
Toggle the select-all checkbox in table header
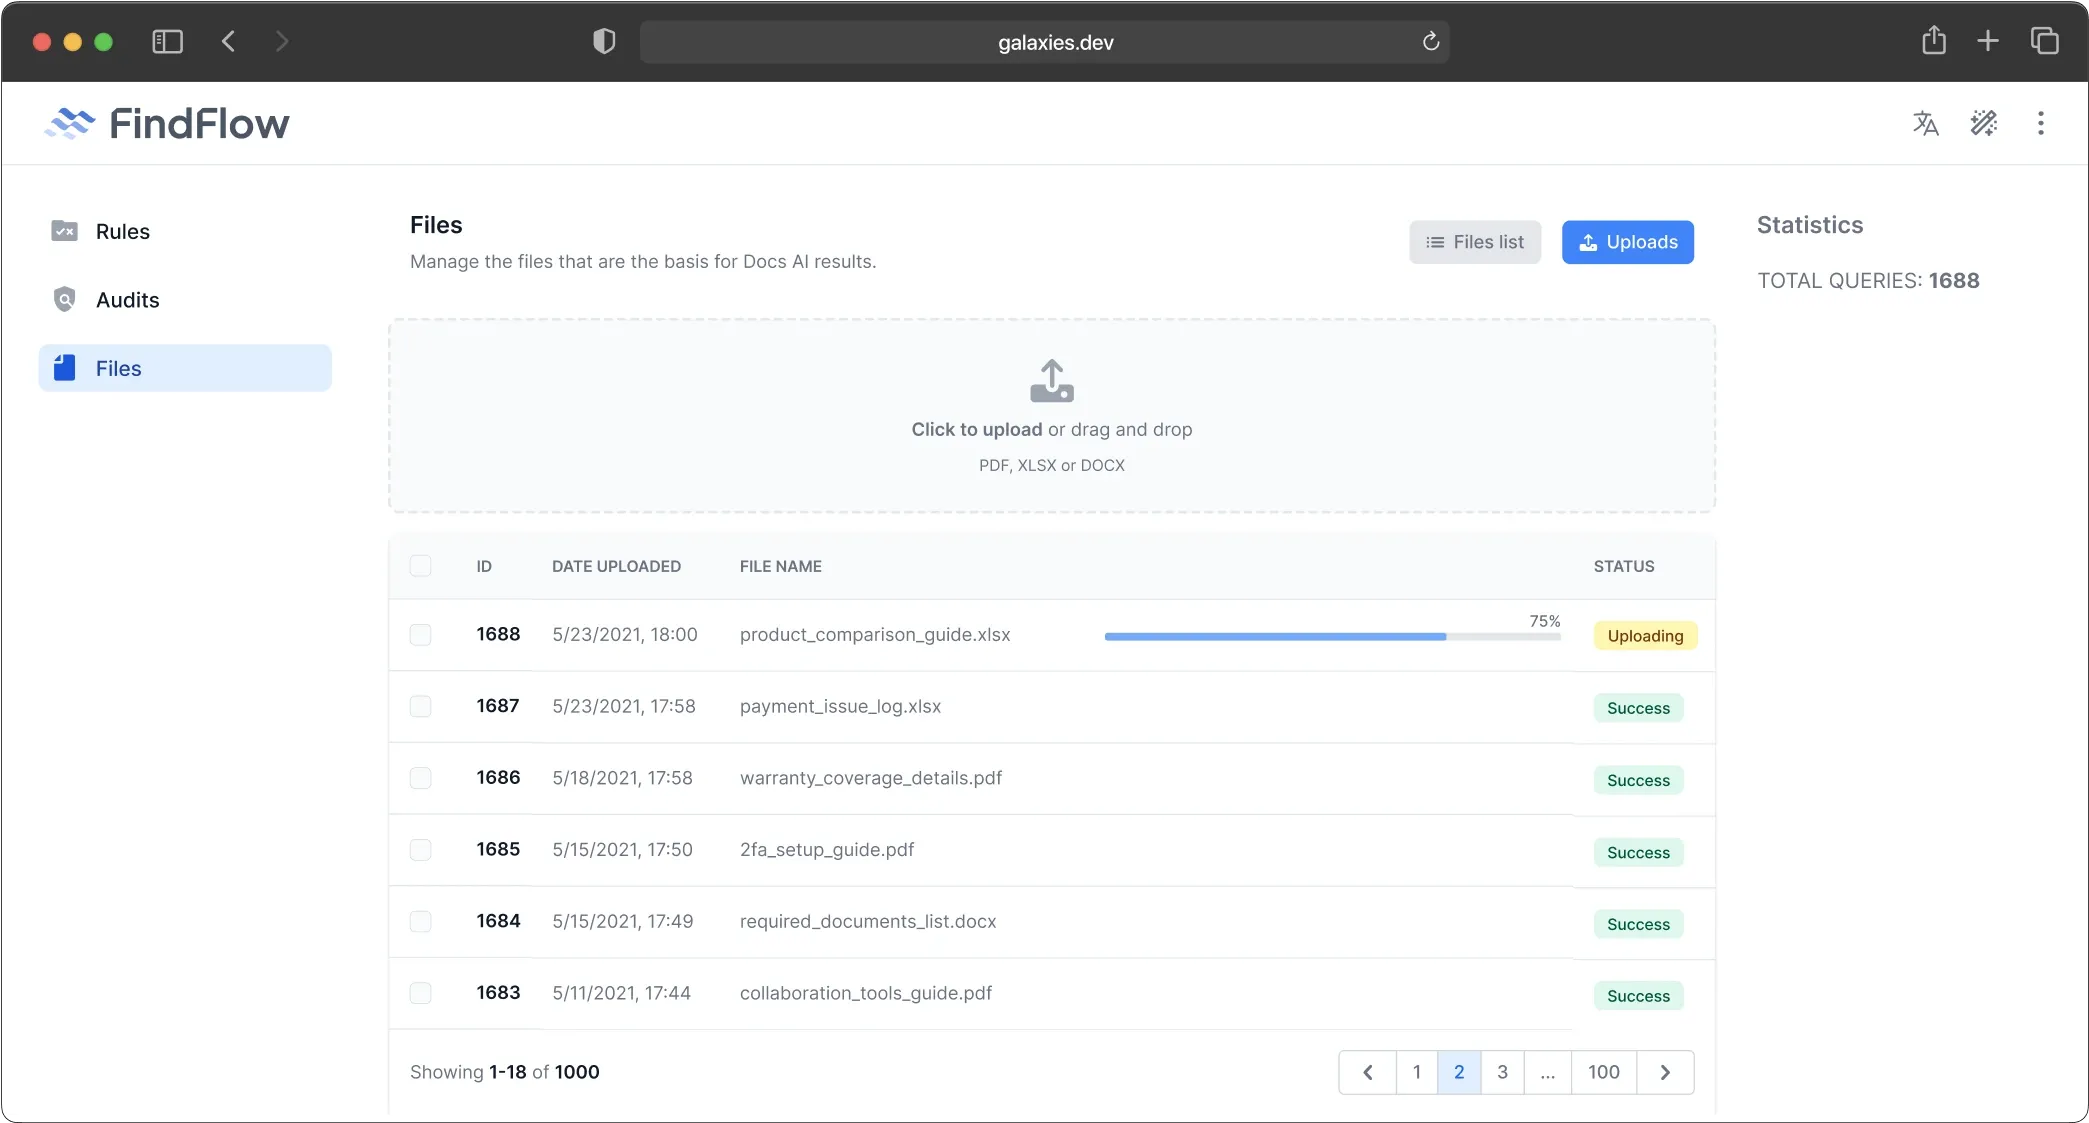(421, 565)
